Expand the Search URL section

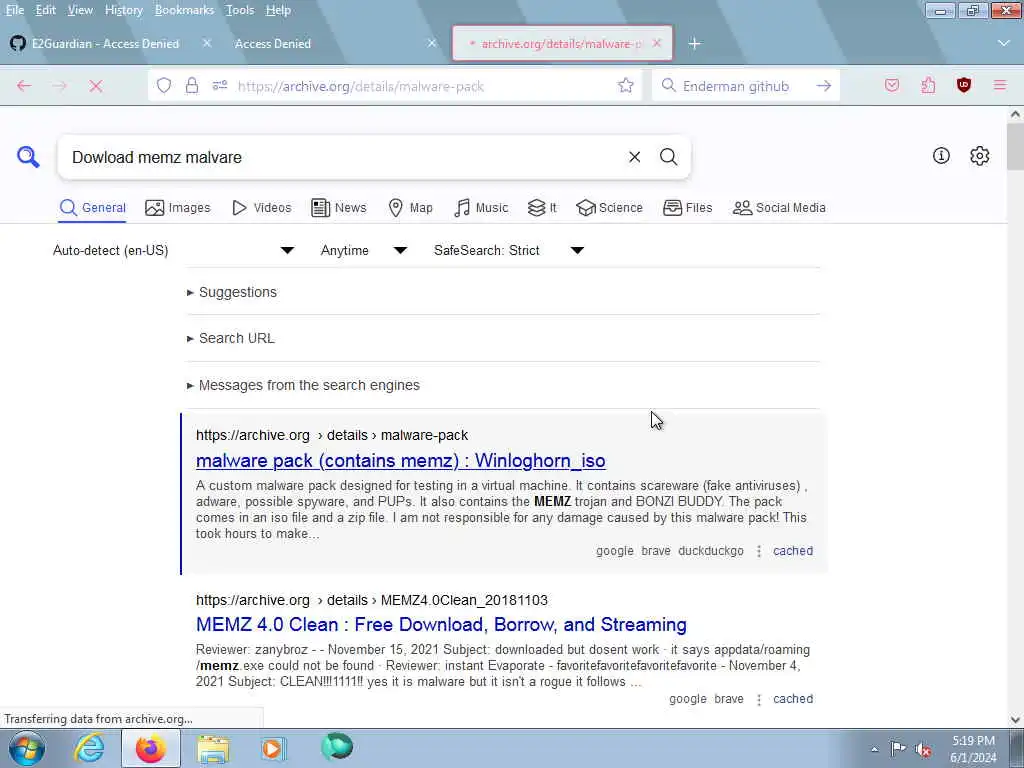pos(231,338)
